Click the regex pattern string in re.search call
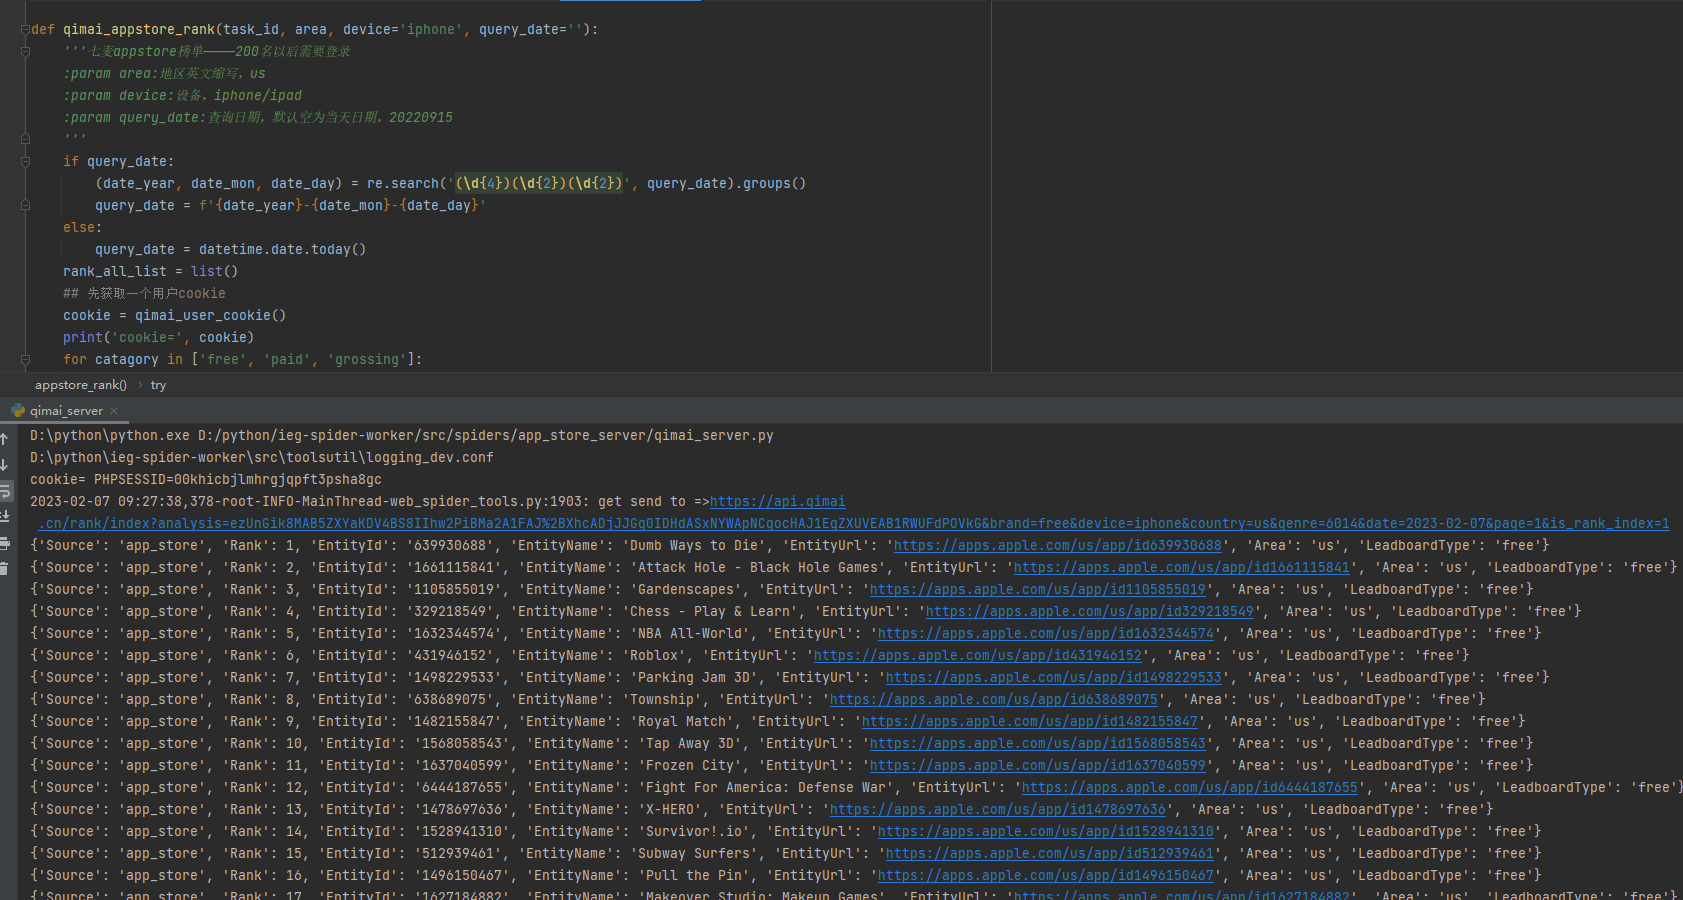This screenshot has width=1683, height=900. [539, 183]
